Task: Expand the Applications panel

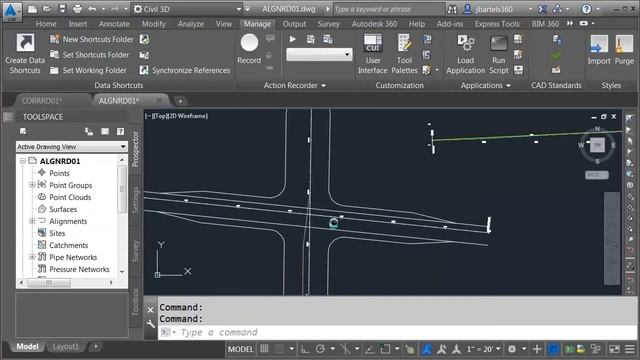Action: click(x=485, y=85)
